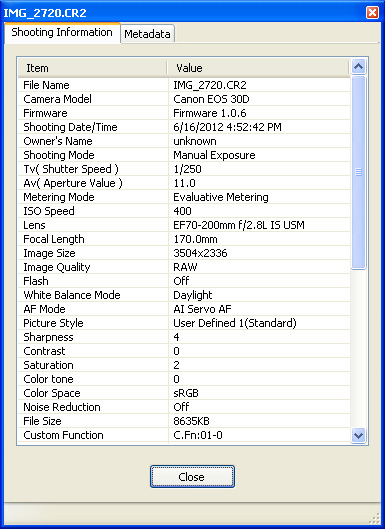Click the ISO value 400
385x529 pixels.
(183, 211)
